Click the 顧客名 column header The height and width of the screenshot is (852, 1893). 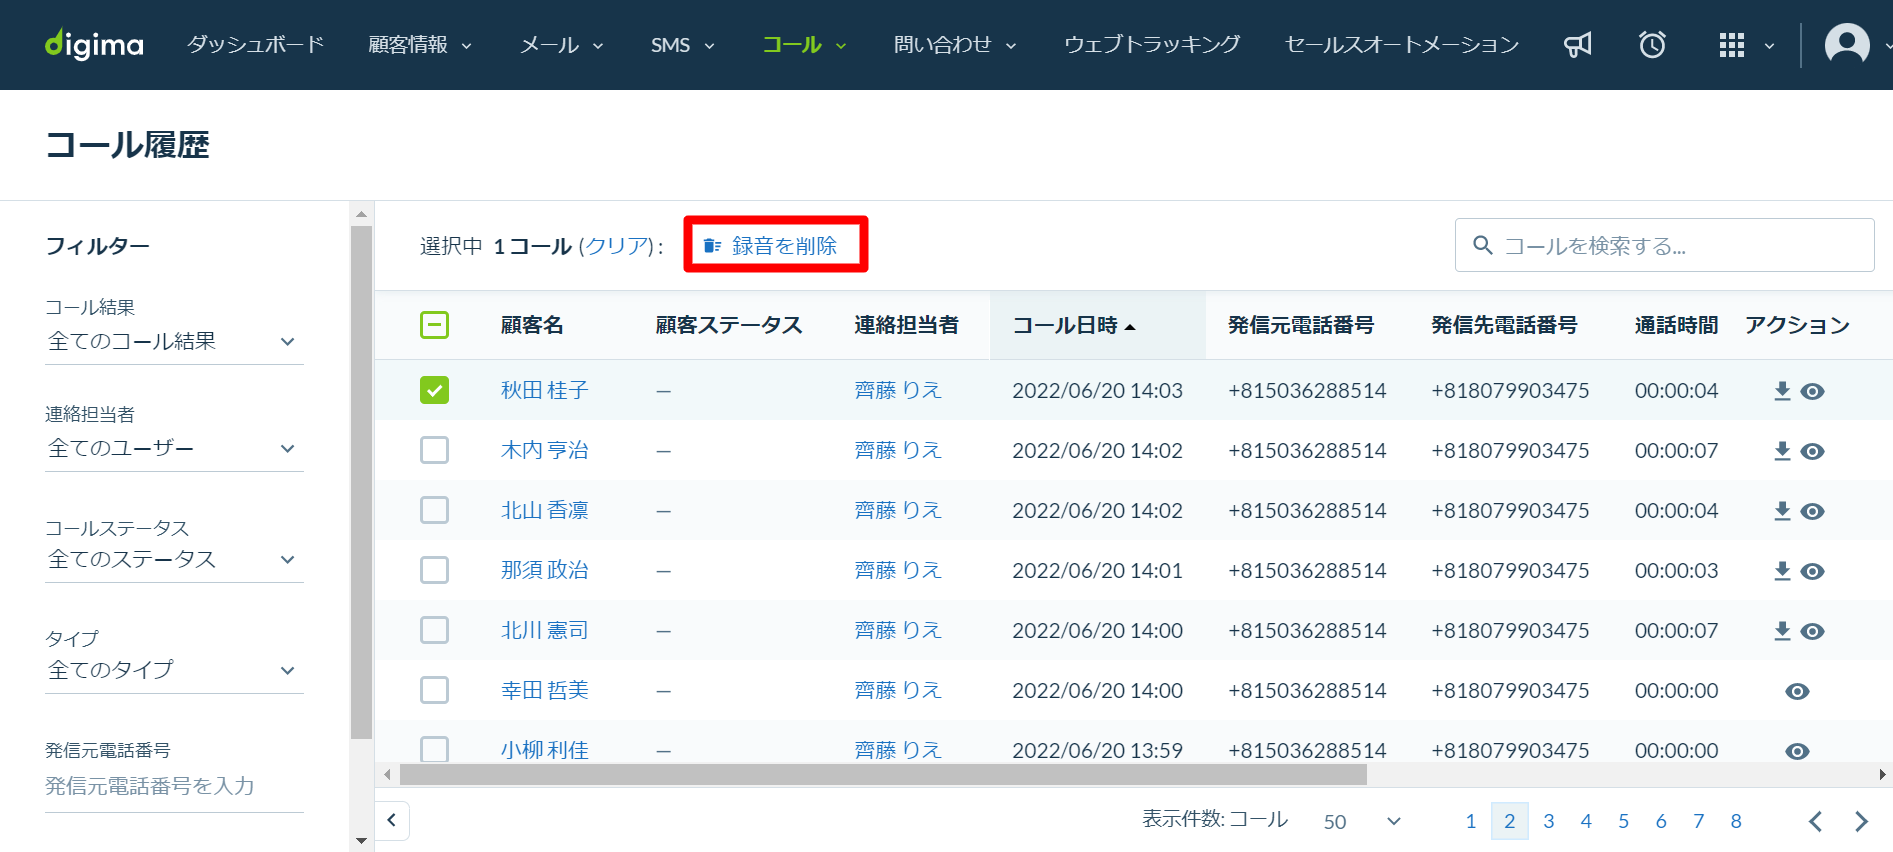pos(532,325)
